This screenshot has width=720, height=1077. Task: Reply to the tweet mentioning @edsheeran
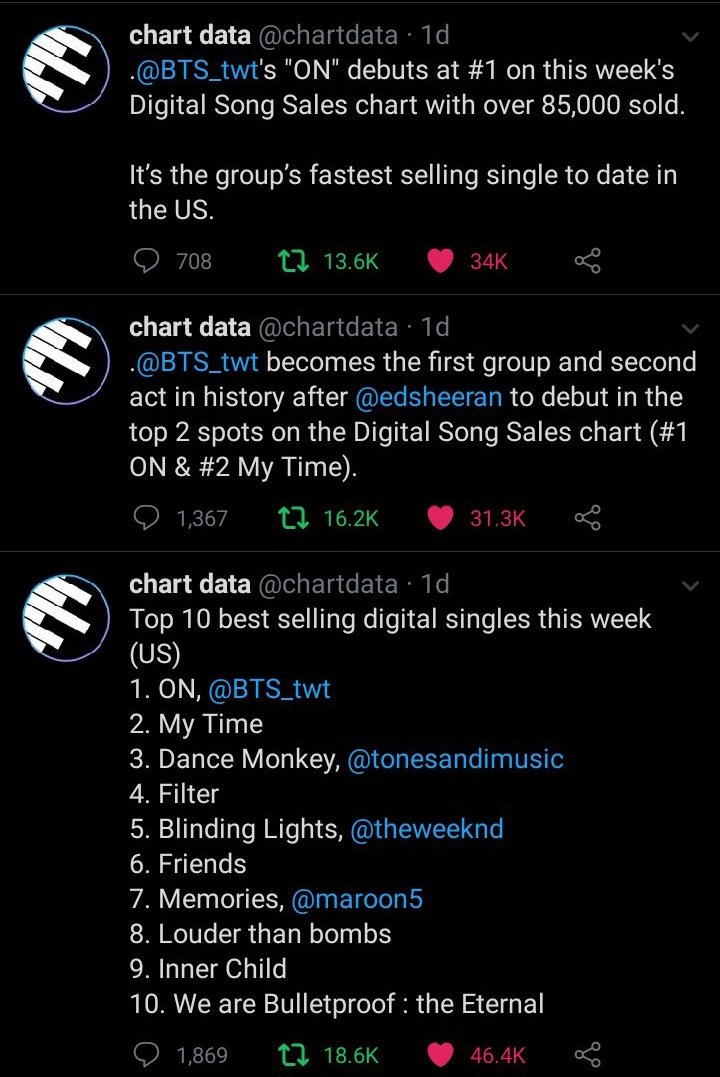point(147,518)
